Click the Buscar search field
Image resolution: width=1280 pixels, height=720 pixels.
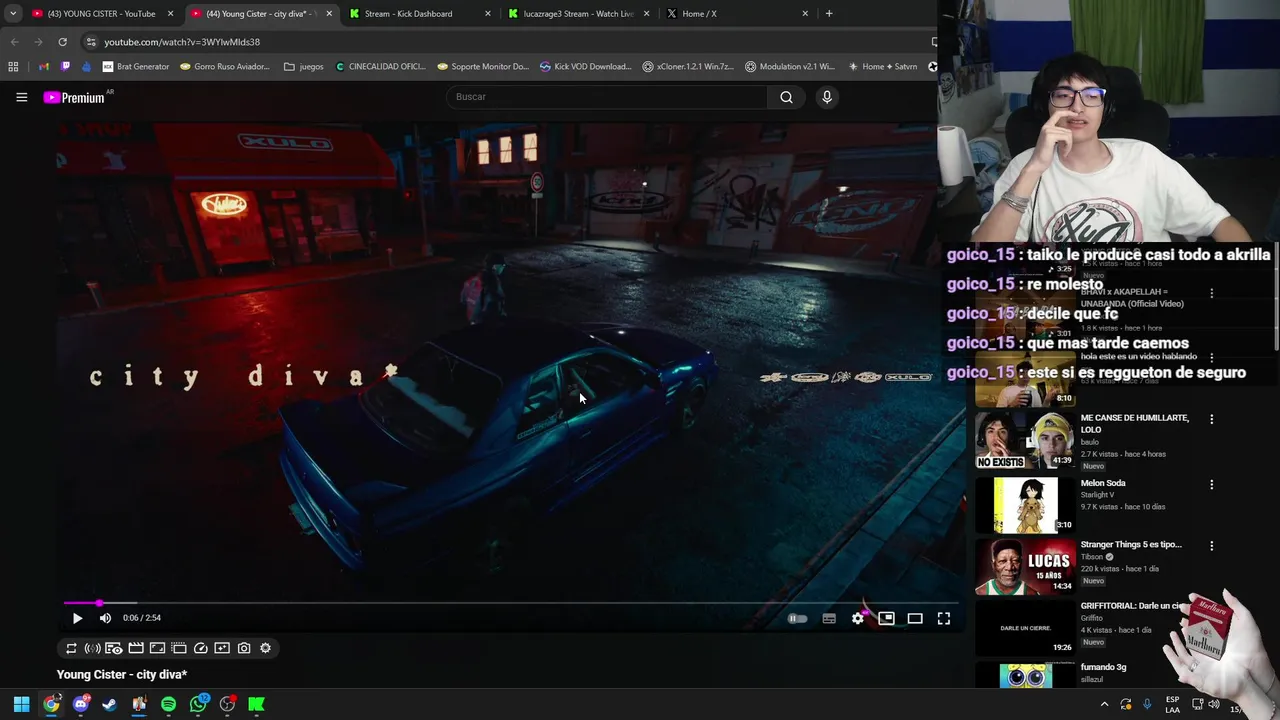coord(606,97)
